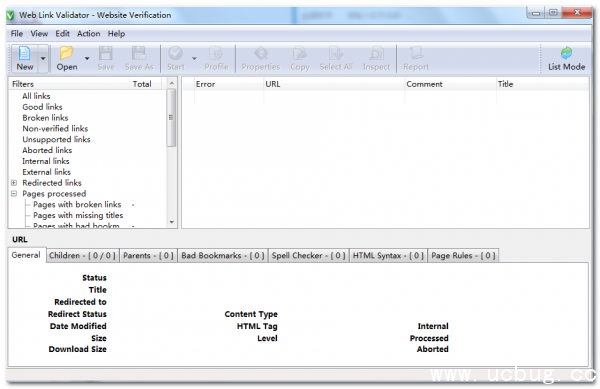600x389 pixels.
Task: Click the Filters column header
Action: pyautogui.click(x=69, y=84)
